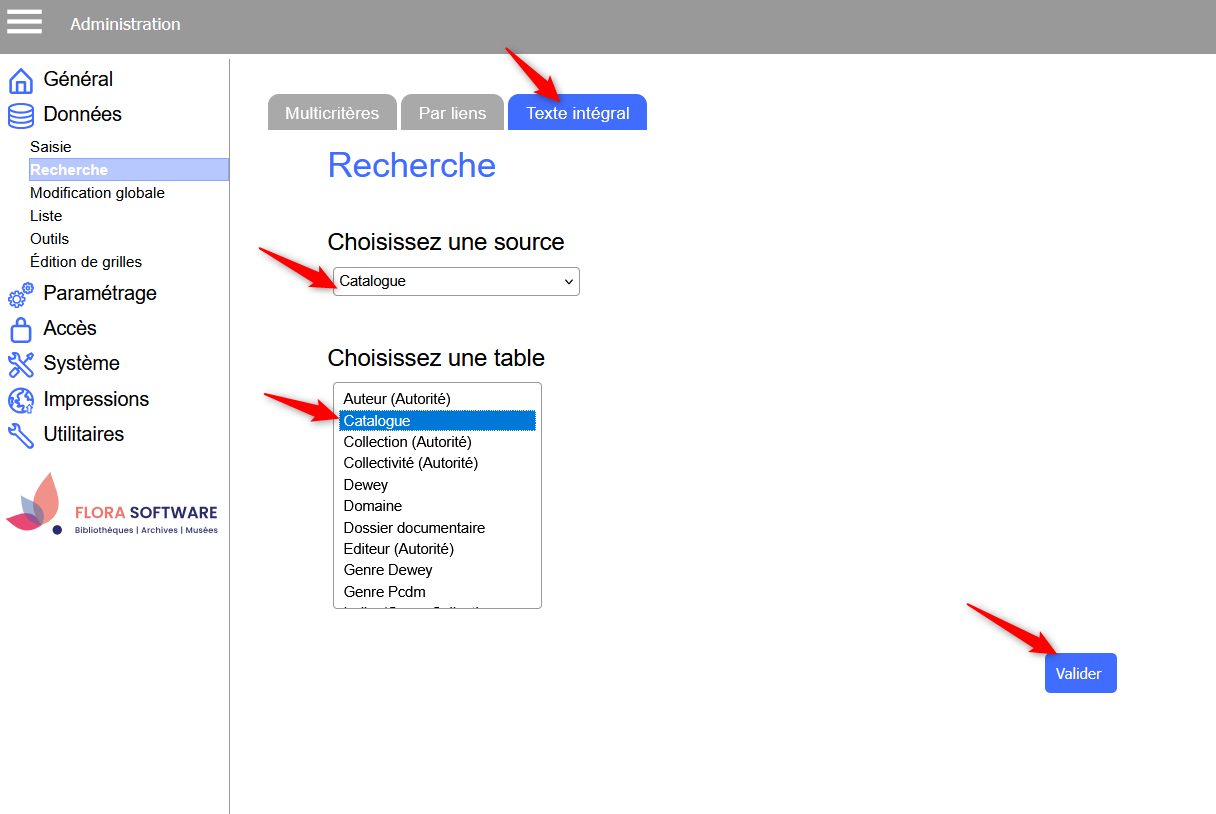Viewport: 1216px width, 814px height.
Task: Switch to the Multicritères tab
Action: [x=332, y=113]
